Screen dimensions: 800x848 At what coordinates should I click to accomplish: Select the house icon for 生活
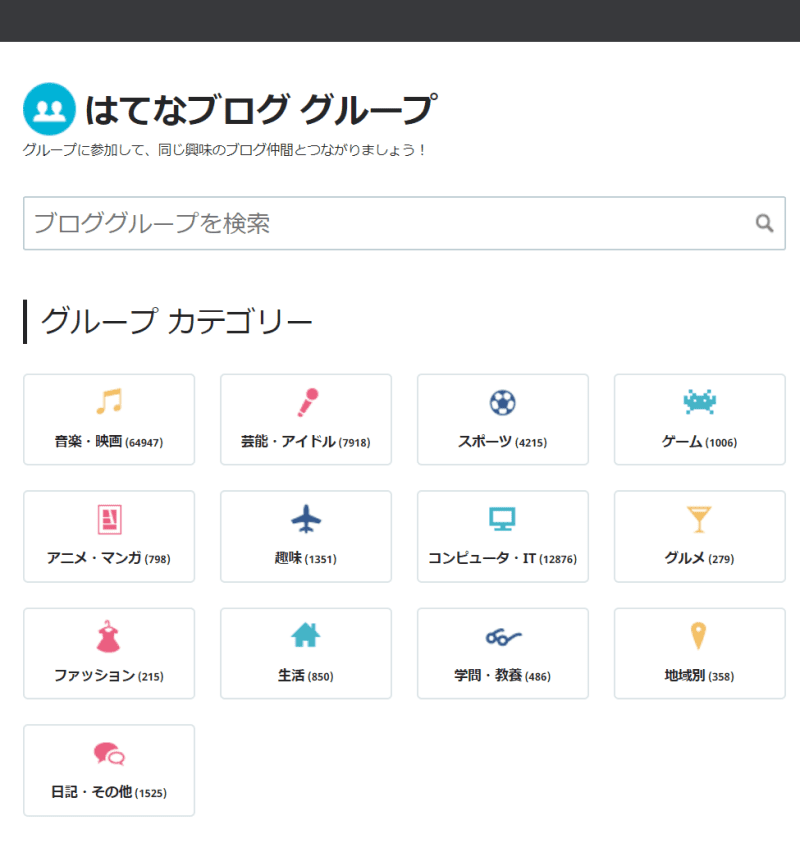[306, 635]
